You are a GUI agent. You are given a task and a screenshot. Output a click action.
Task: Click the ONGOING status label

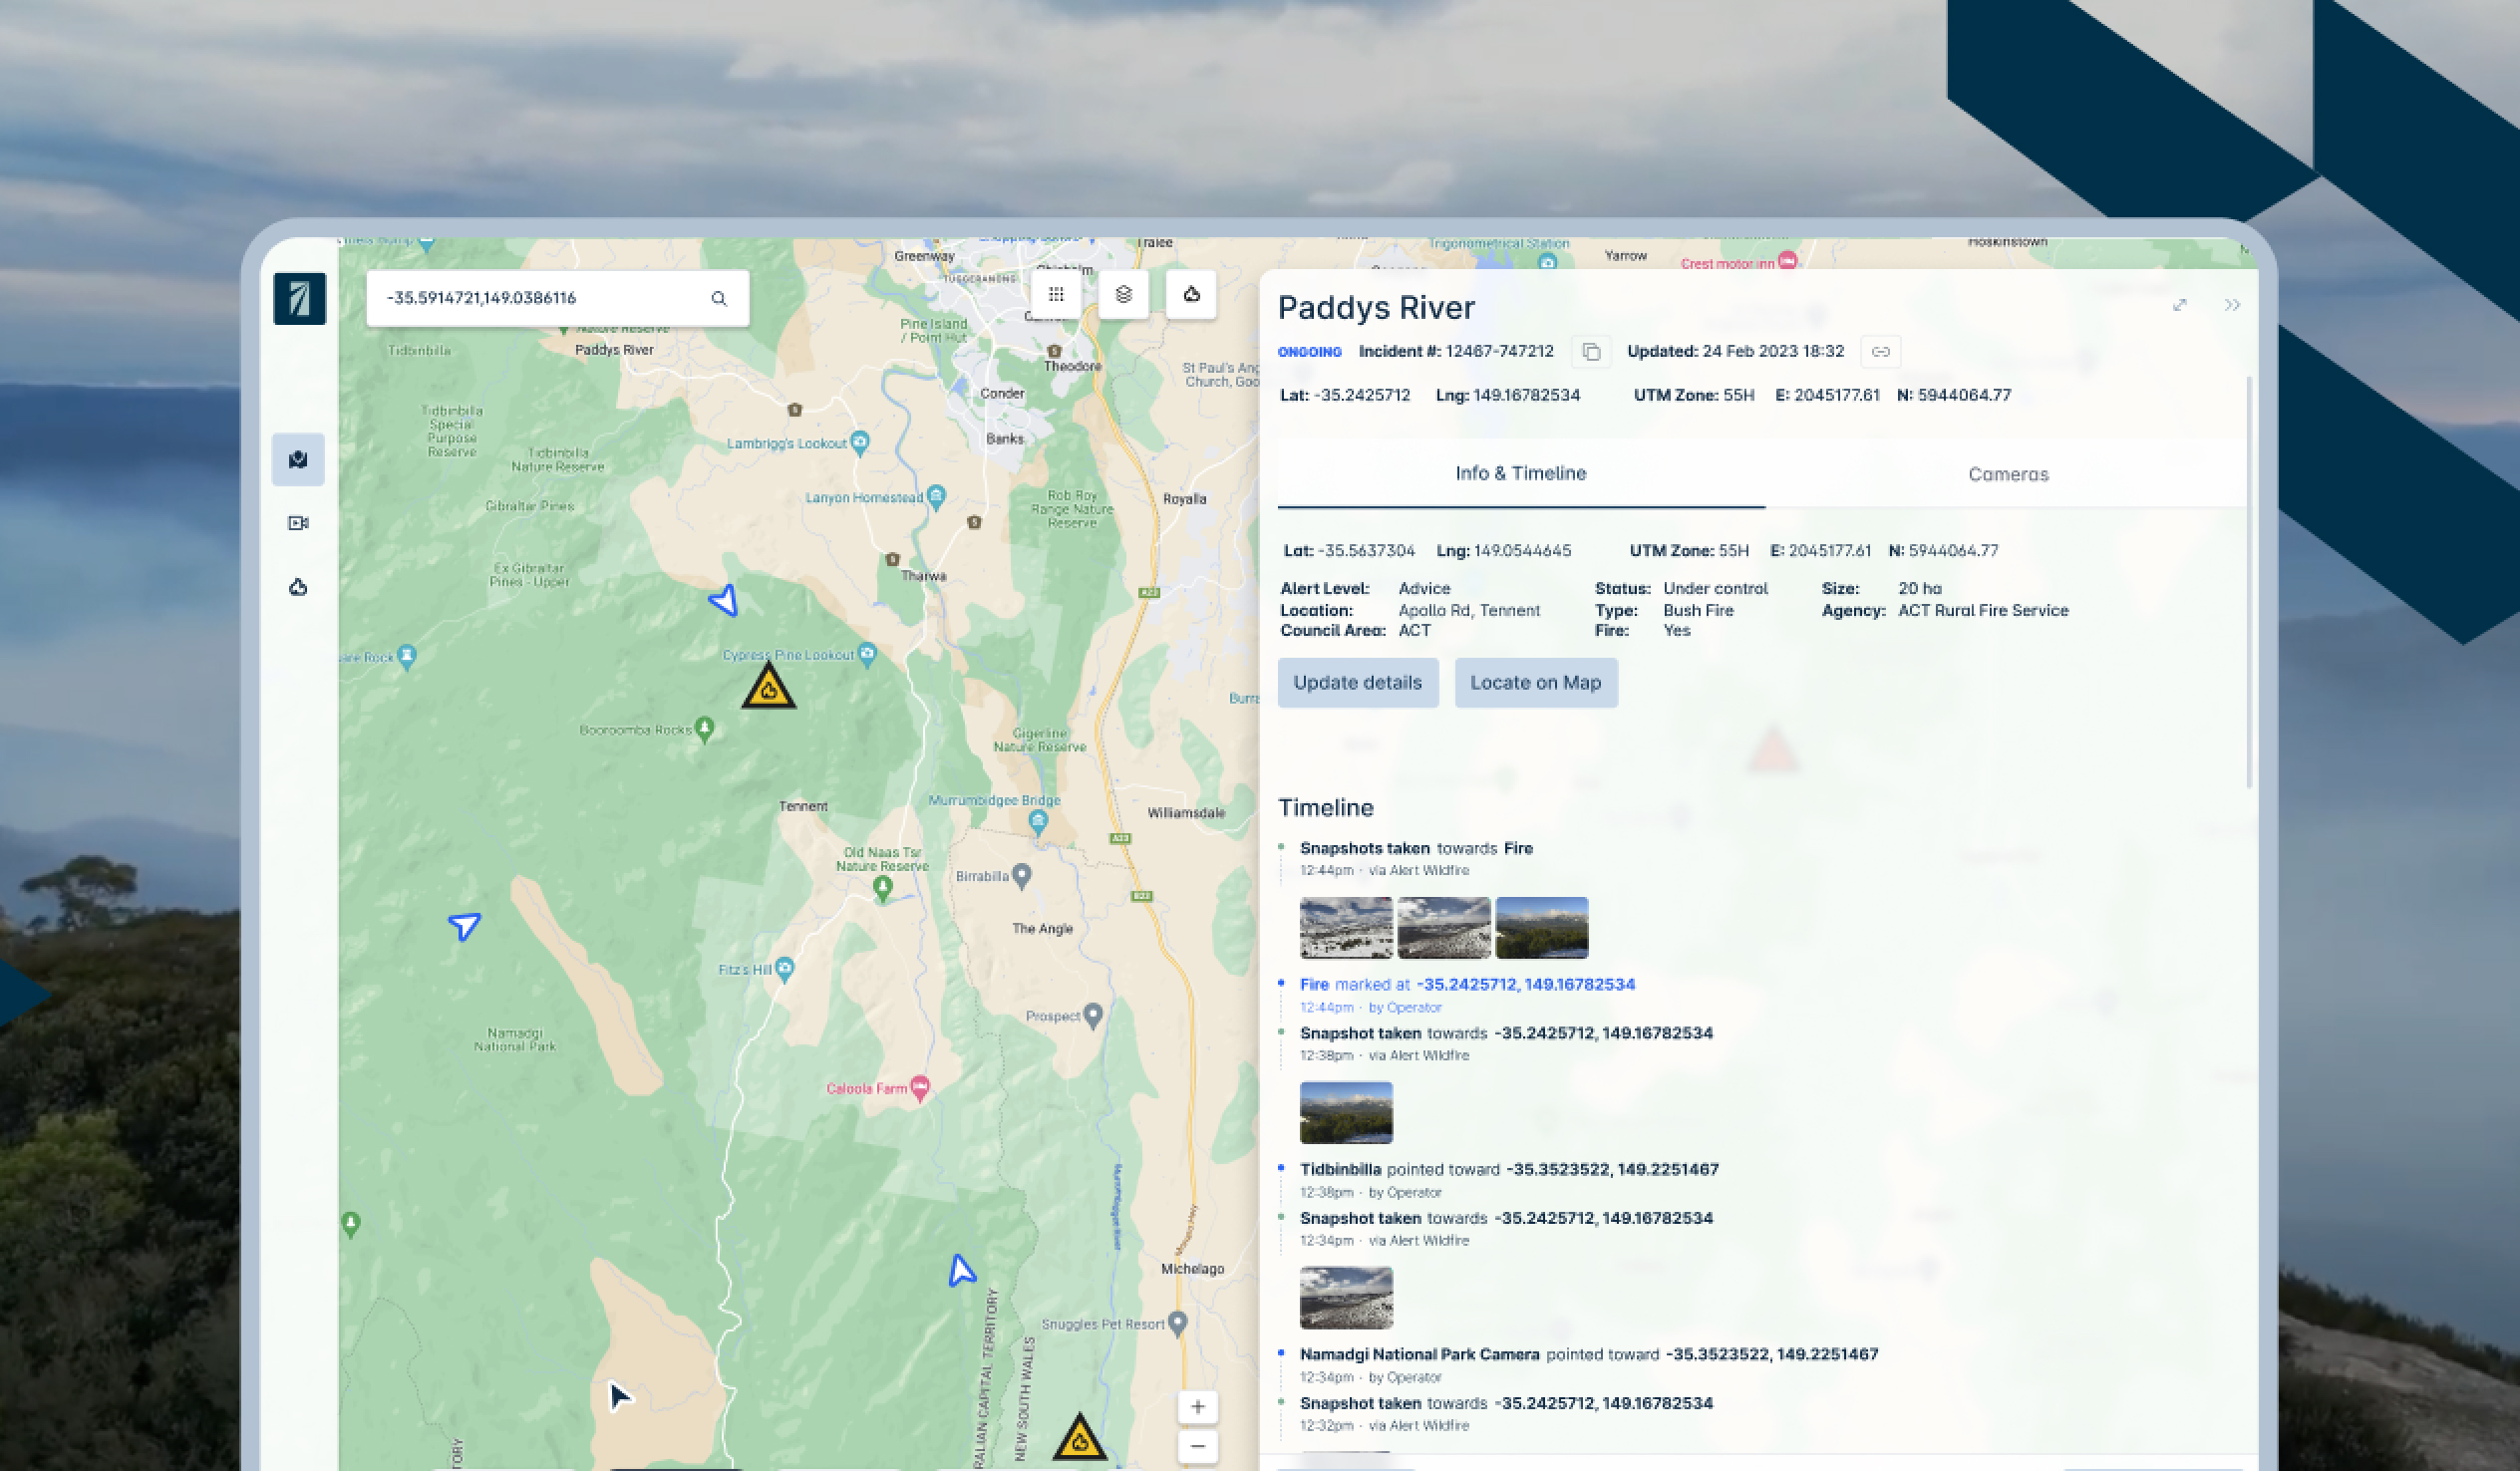click(x=1310, y=352)
